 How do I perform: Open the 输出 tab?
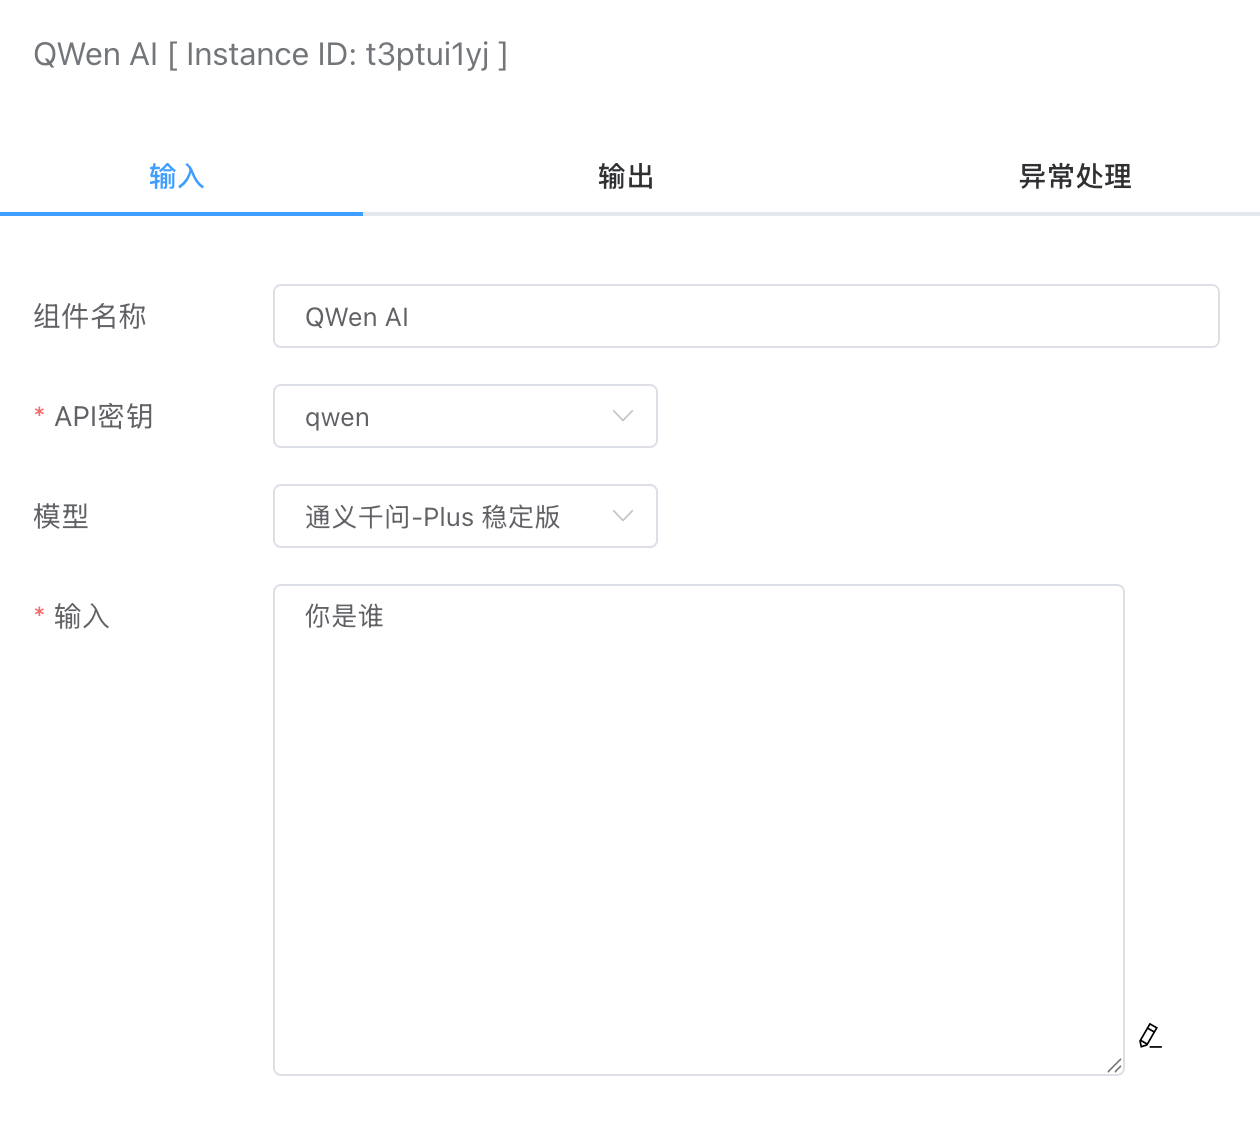coord(626,177)
